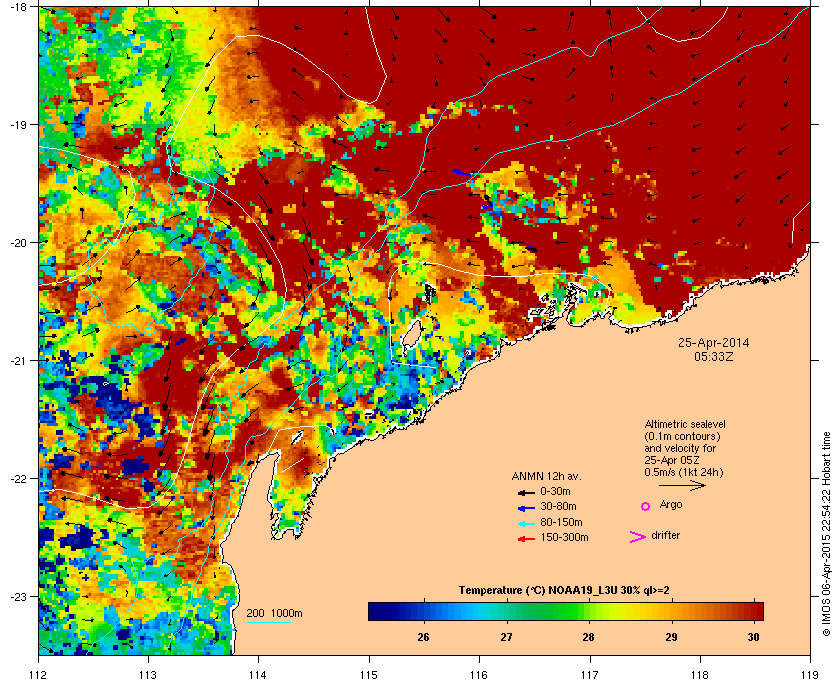Screen dimensions: 840x680
Task: Click the 05:33Z time label
Action: click(x=714, y=357)
